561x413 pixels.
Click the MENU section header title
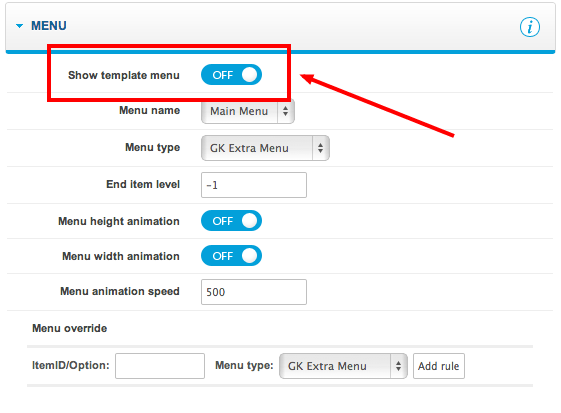(49, 26)
